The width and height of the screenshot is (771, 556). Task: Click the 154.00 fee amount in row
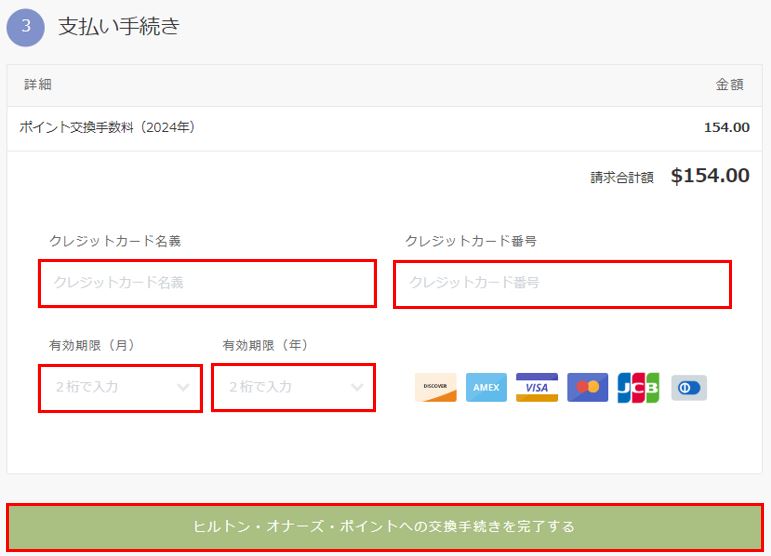pos(727,127)
